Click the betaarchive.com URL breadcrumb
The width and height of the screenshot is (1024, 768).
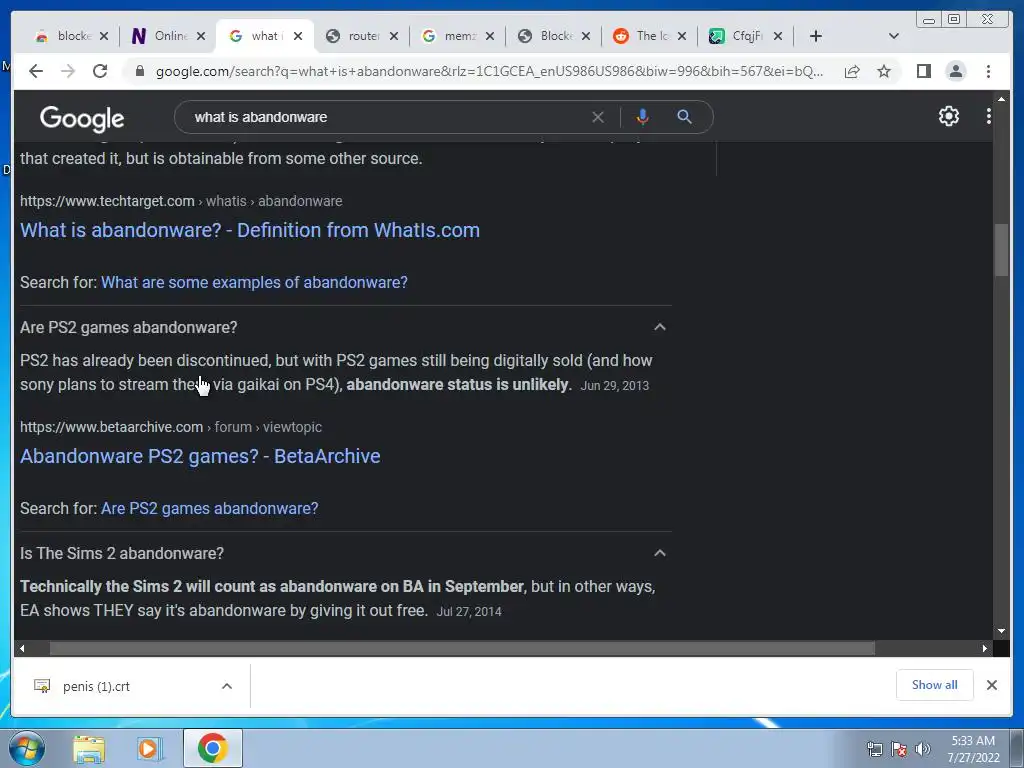(x=170, y=427)
